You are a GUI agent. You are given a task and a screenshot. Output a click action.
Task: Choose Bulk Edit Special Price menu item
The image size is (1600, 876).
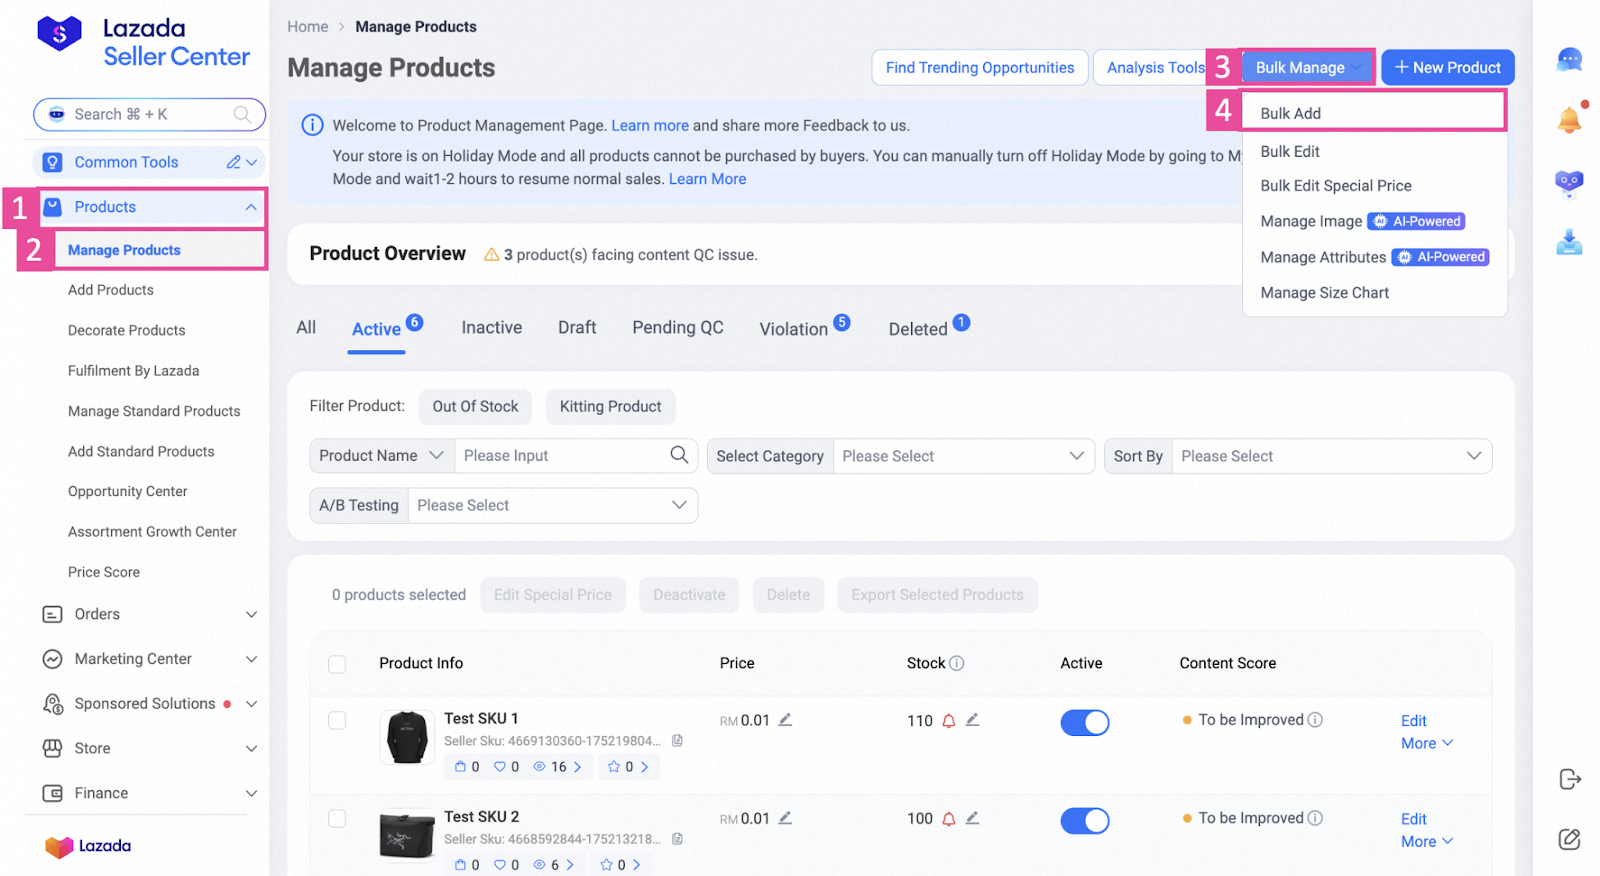tap(1335, 186)
